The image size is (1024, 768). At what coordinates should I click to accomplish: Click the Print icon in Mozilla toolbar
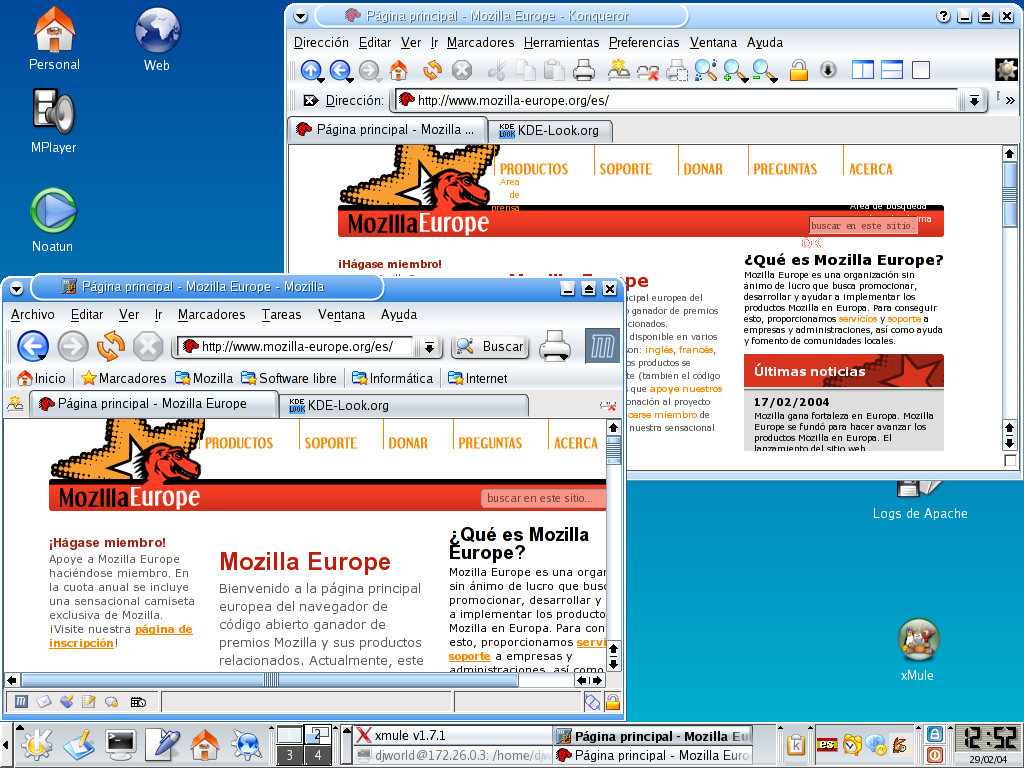click(x=555, y=345)
